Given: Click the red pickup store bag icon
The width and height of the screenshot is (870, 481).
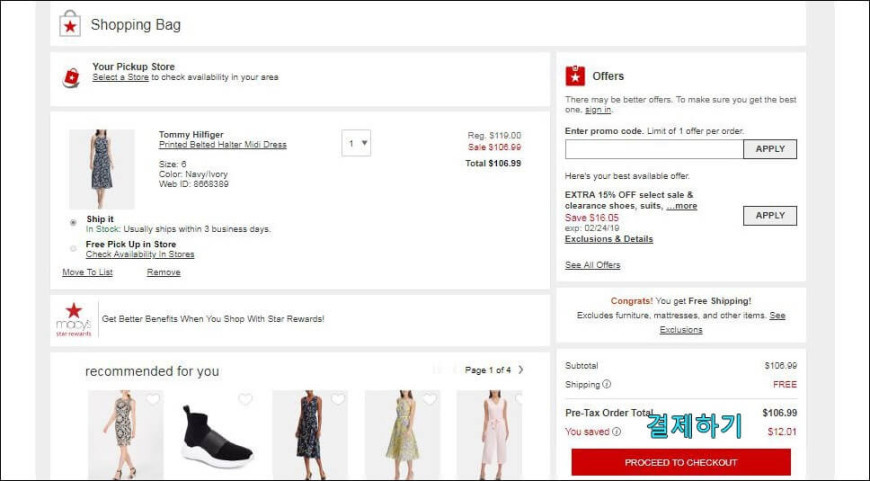Looking at the screenshot, I should [71, 78].
